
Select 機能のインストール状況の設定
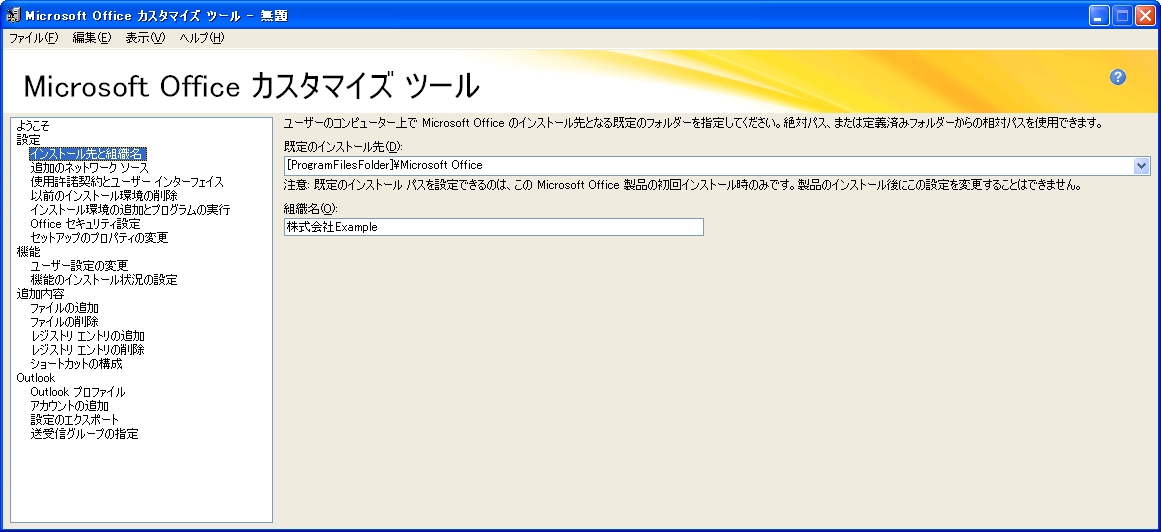click(x=104, y=280)
